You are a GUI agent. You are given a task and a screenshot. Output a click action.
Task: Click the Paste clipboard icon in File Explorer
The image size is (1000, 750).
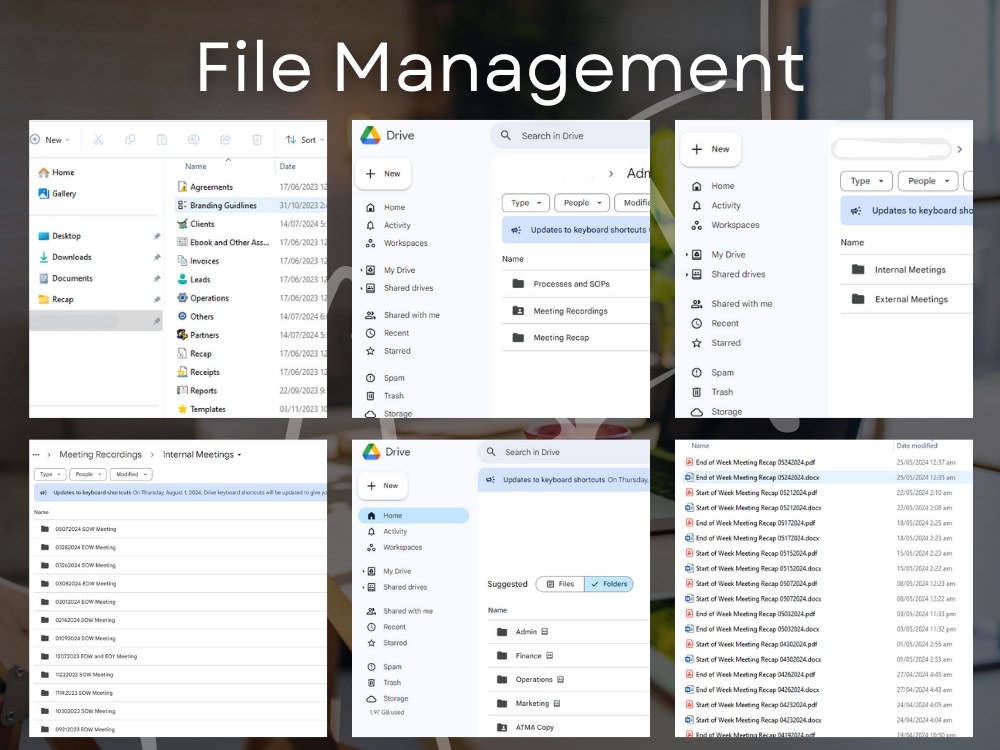point(162,140)
